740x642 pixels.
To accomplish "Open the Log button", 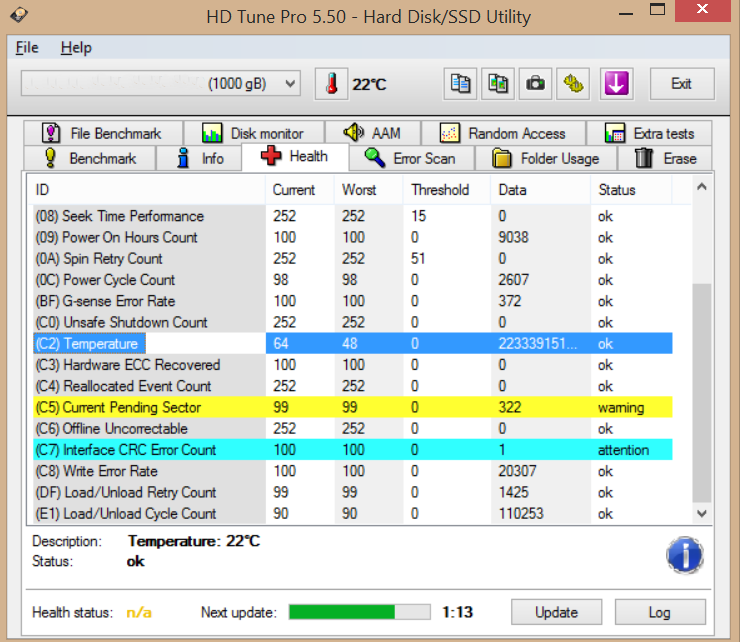I will (x=660, y=612).
